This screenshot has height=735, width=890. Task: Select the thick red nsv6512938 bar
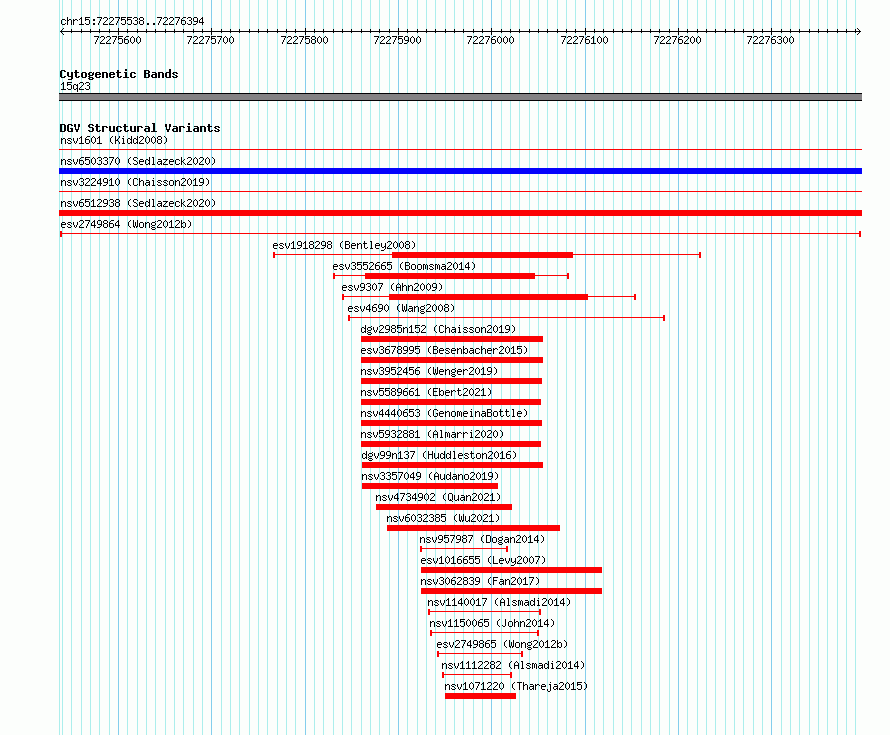point(460,213)
